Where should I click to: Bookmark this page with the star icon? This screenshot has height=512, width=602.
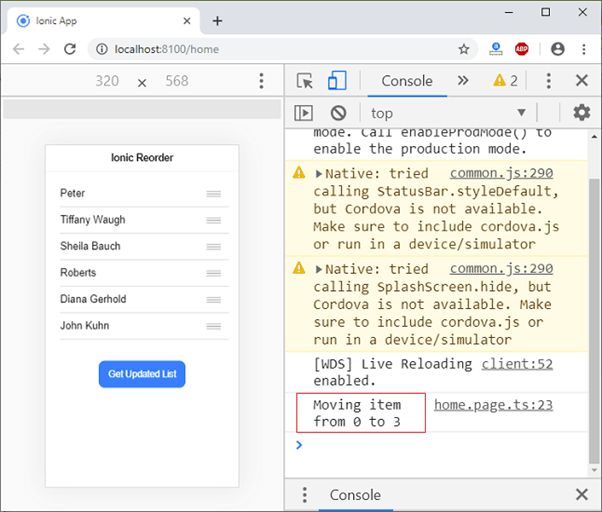[464, 49]
